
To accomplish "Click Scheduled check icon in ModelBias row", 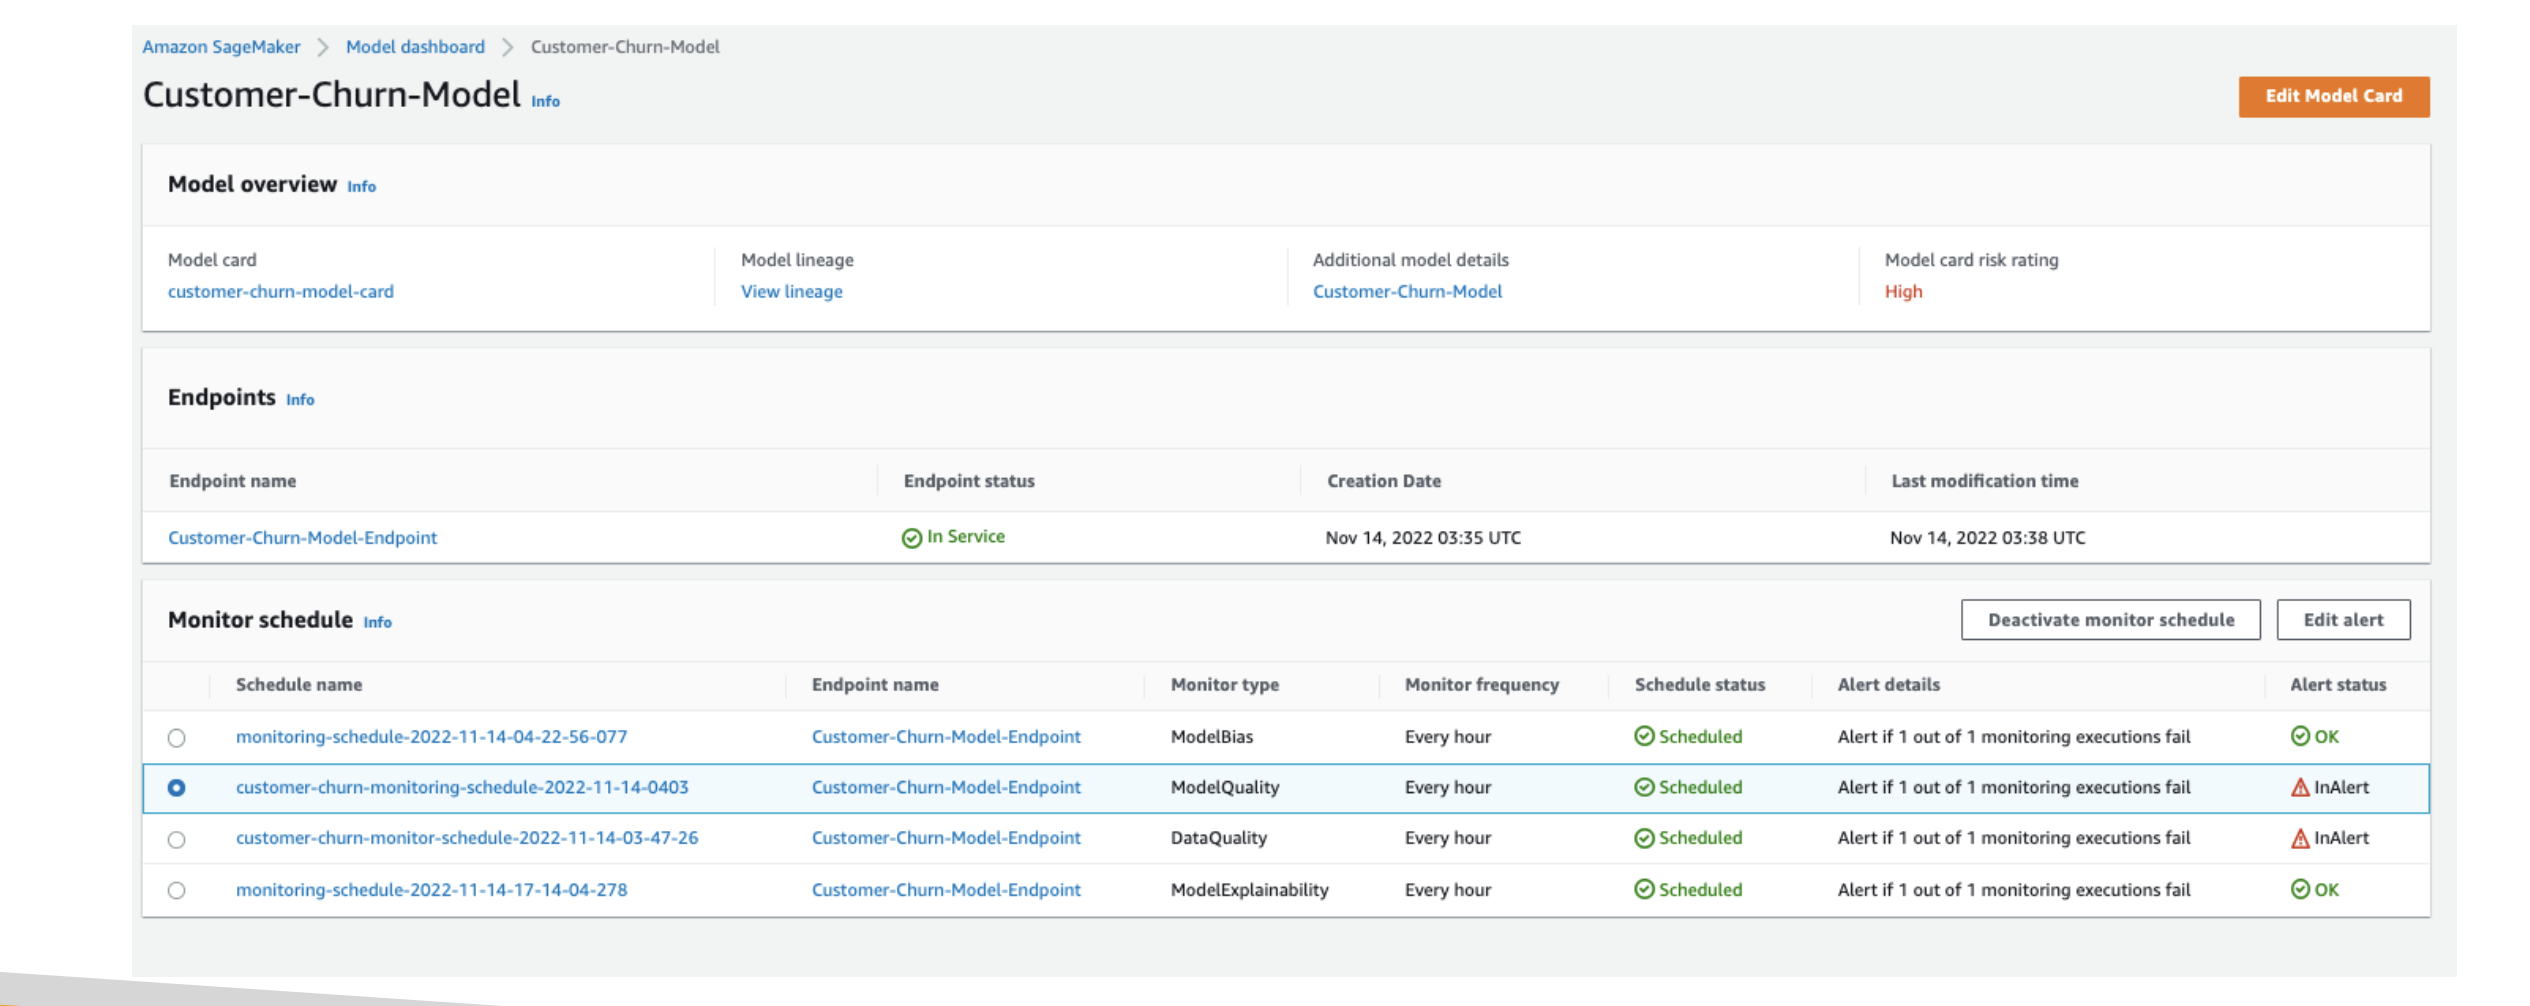I will point(1644,737).
